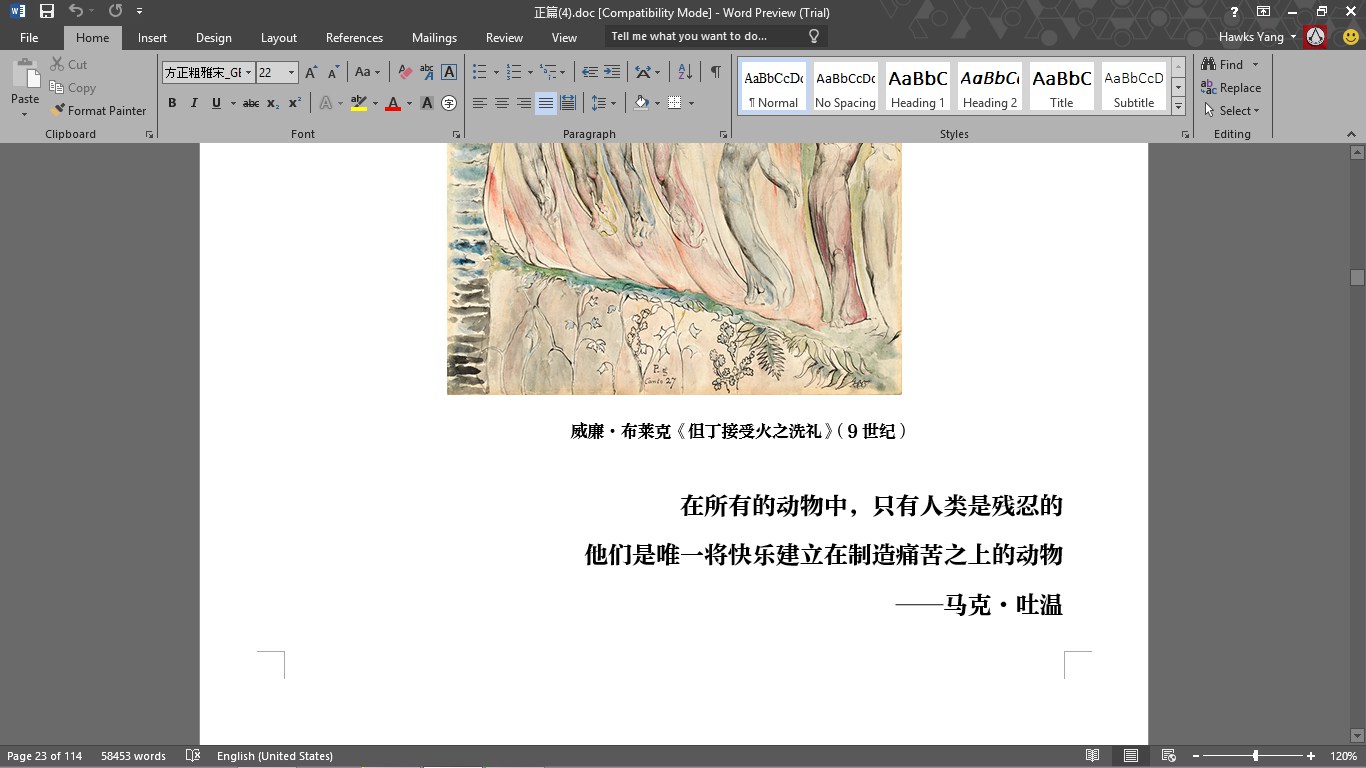Screen dimensions: 1366x768
Task: Open the Font dialog launcher
Action: pos(456,134)
